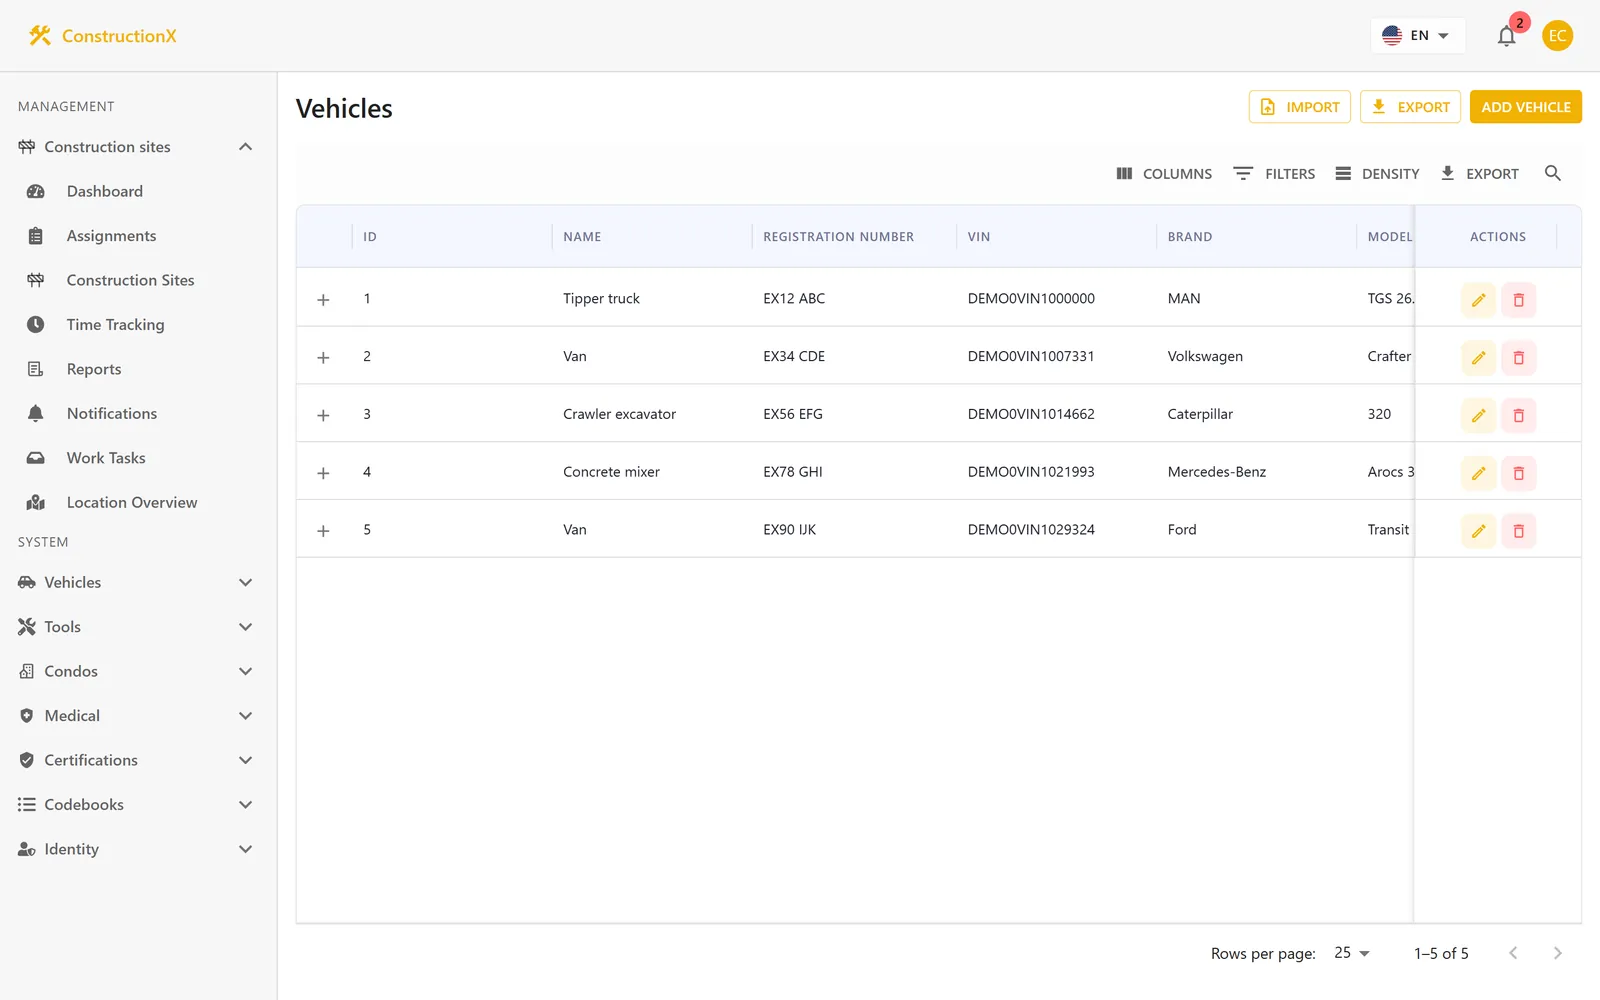
Task: Delete the Crawler excavator row
Action: (x=1518, y=416)
